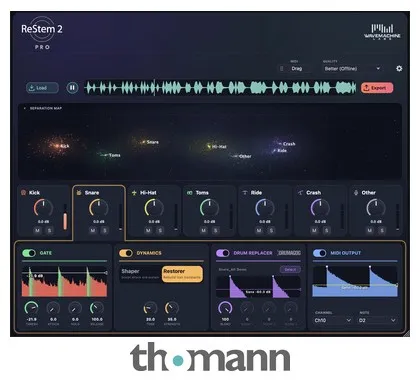Open the settings gear icon
Screen dimensions: 420x381
coord(399,69)
